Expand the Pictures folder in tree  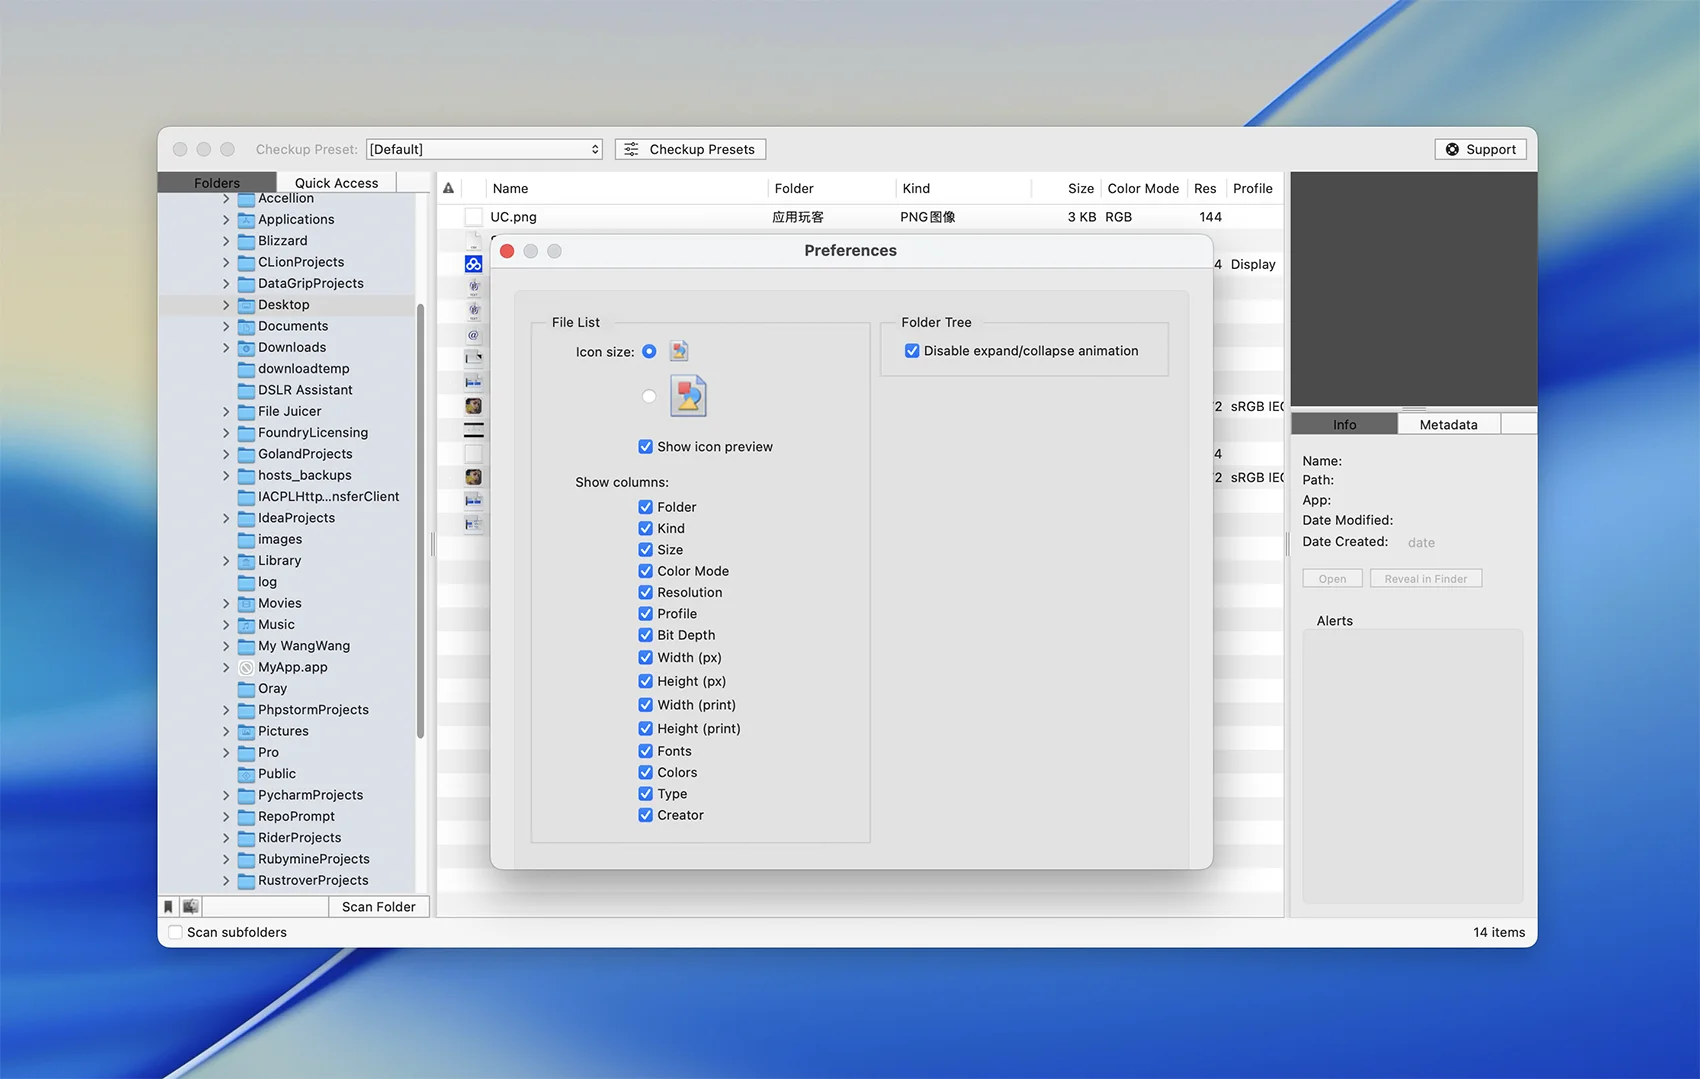226,731
